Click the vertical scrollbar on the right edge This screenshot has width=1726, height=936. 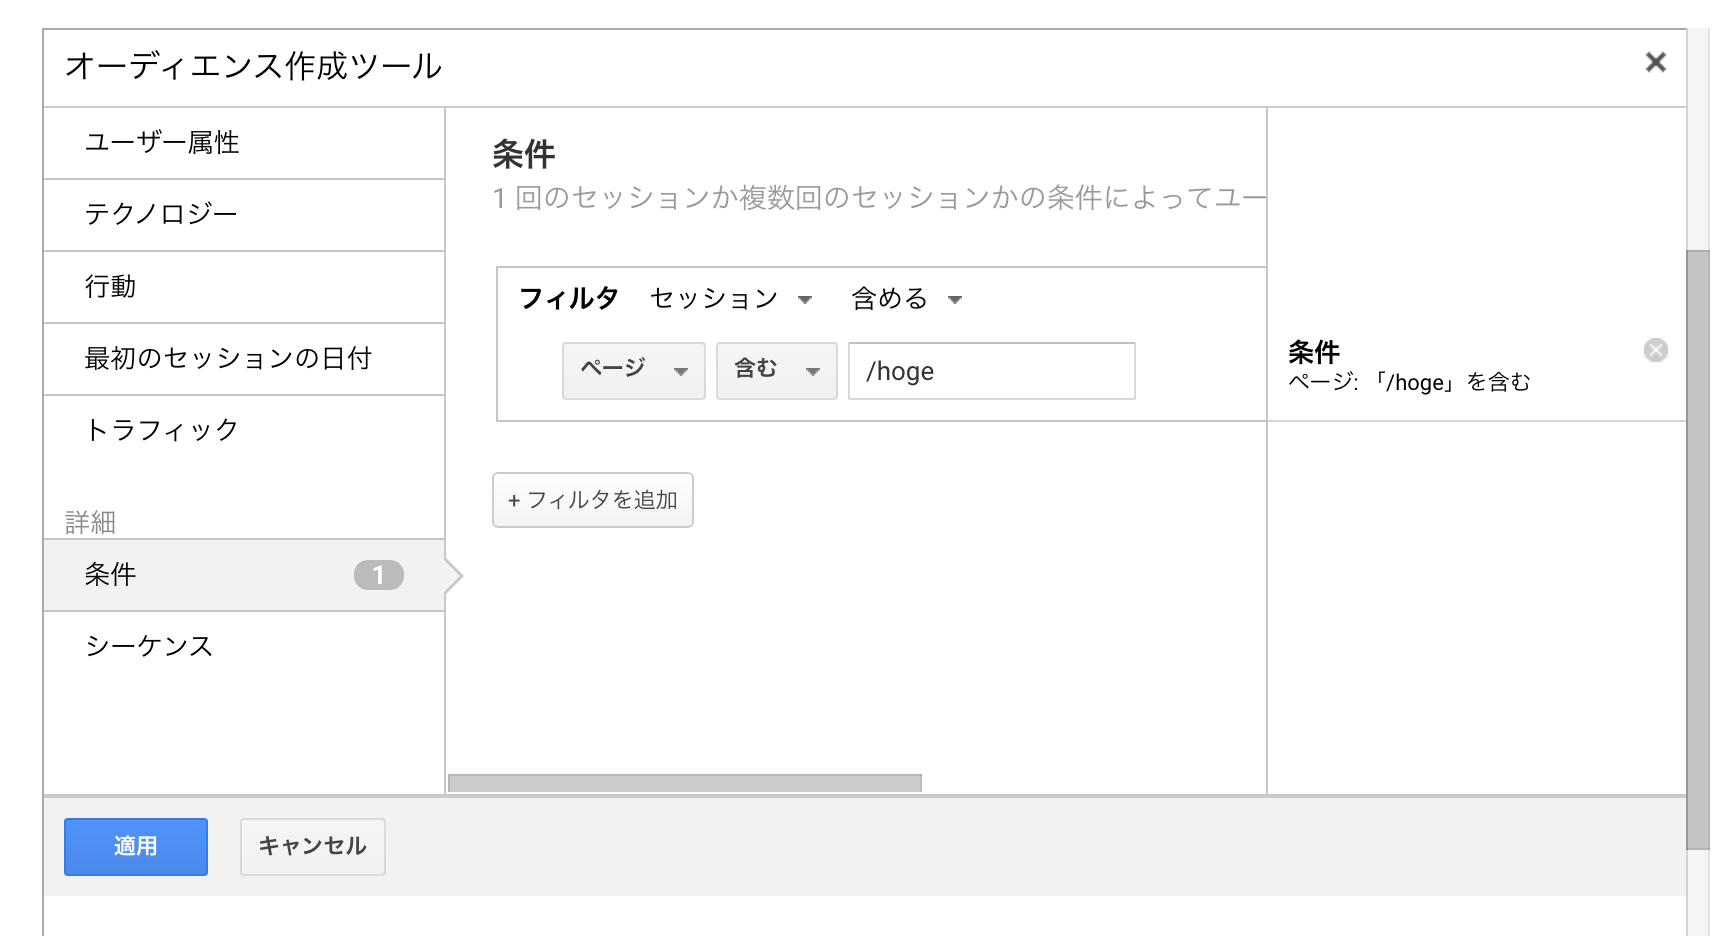click(1697, 548)
